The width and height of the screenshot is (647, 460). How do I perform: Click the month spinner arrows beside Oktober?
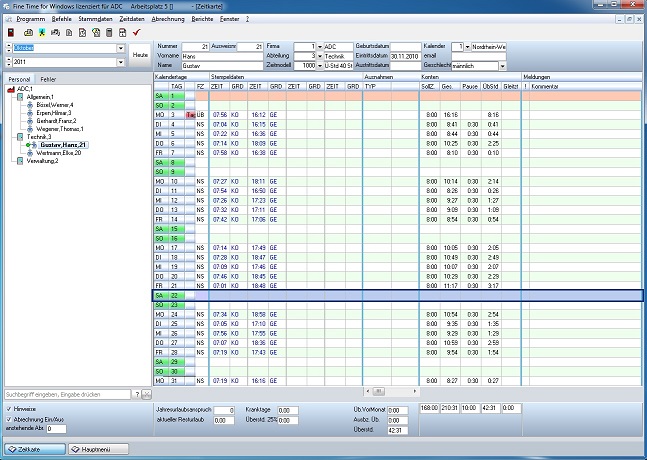pyautogui.click(x=9, y=48)
